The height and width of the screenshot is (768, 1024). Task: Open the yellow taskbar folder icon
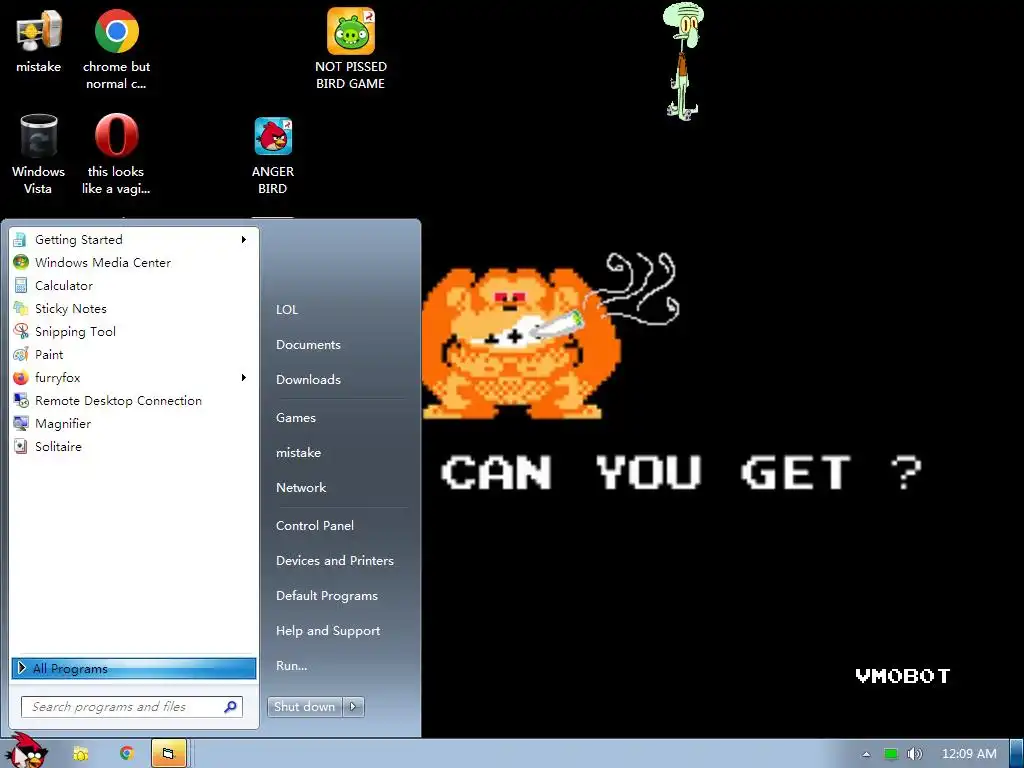click(80, 754)
